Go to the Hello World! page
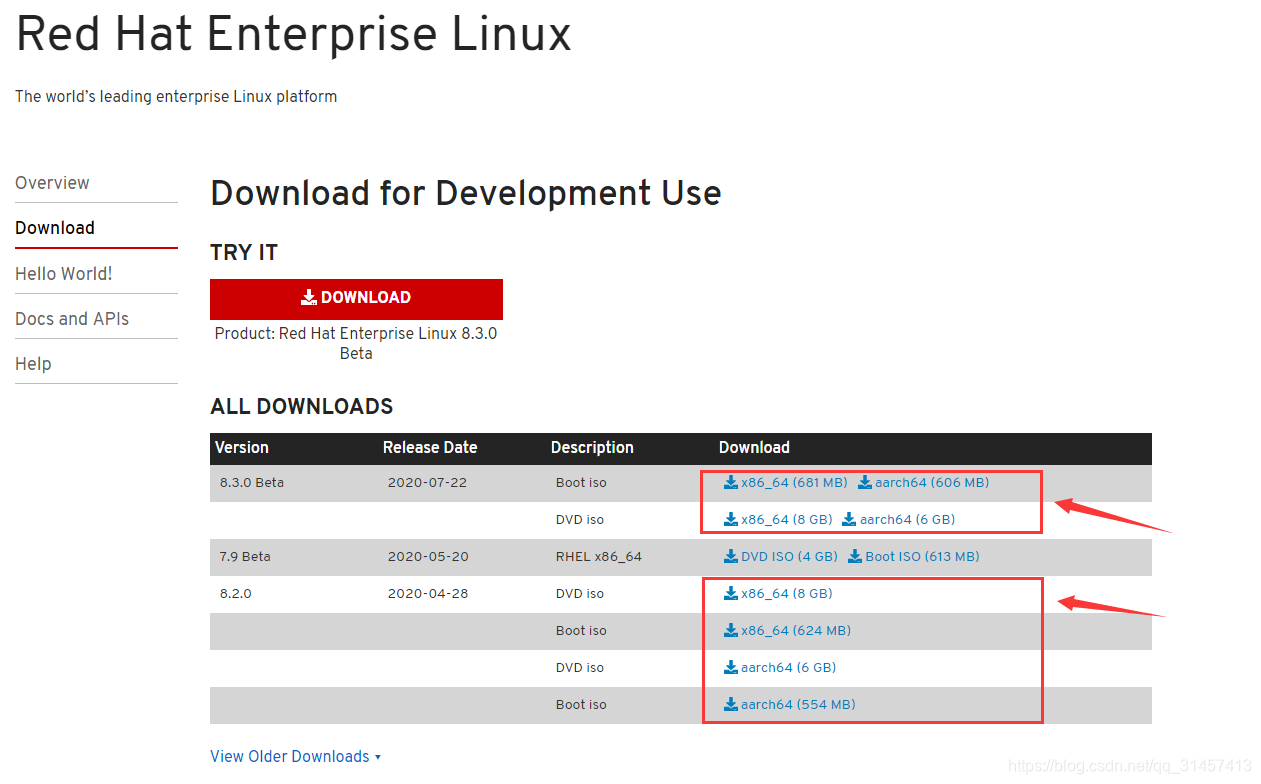The image size is (1261, 784). (63, 273)
